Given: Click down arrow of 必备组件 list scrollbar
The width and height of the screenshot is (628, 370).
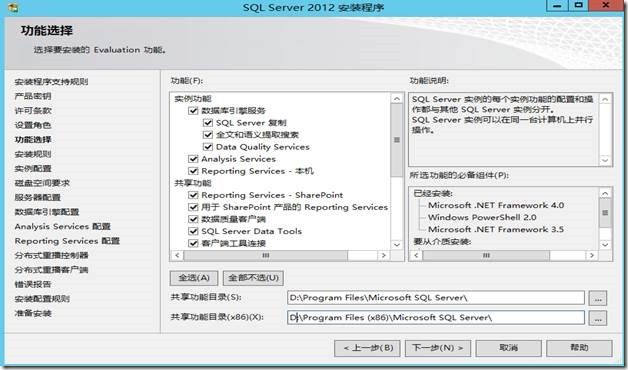Looking at the screenshot, I should [605, 244].
